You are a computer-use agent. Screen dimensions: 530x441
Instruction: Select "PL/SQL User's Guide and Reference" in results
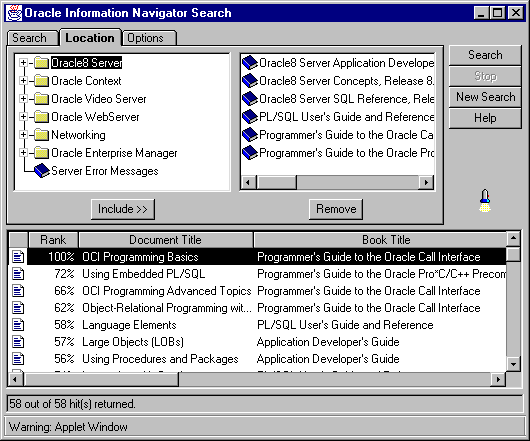point(345,325)
